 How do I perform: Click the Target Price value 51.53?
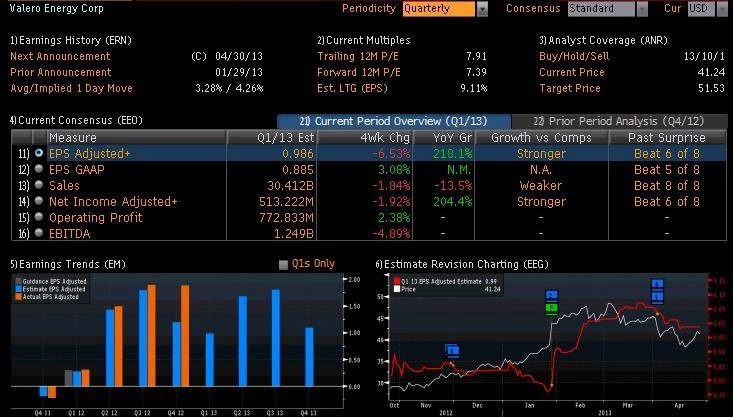711,88
